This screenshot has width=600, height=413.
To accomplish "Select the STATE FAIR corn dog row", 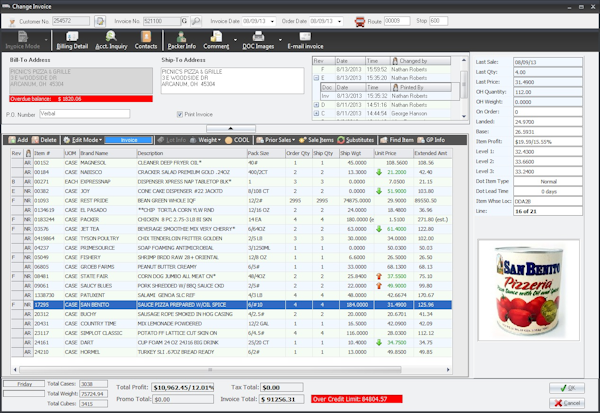I will click(232, 276).
